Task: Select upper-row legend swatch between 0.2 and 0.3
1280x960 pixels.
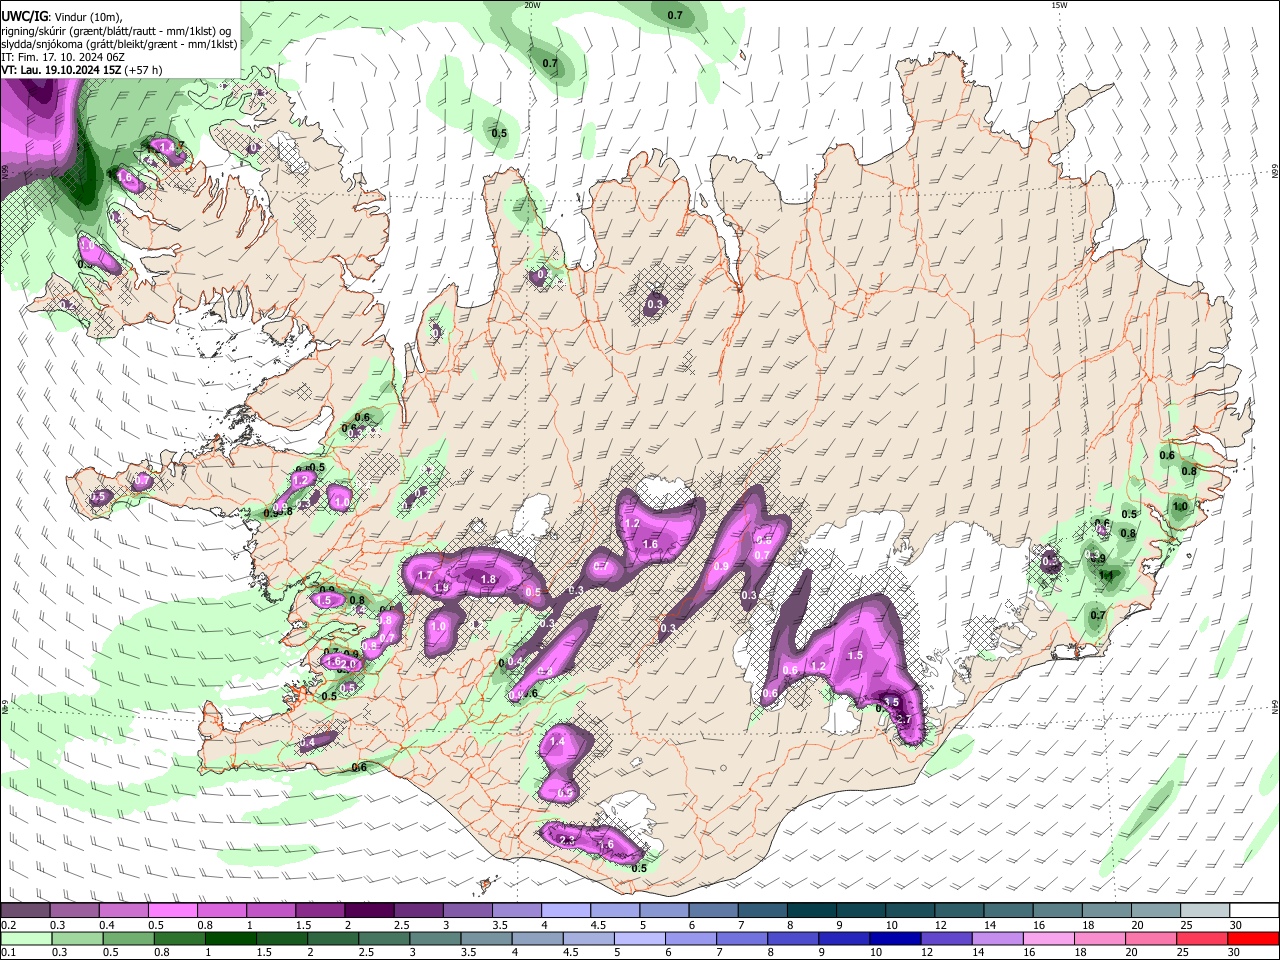Action: [x=24, y=911]
